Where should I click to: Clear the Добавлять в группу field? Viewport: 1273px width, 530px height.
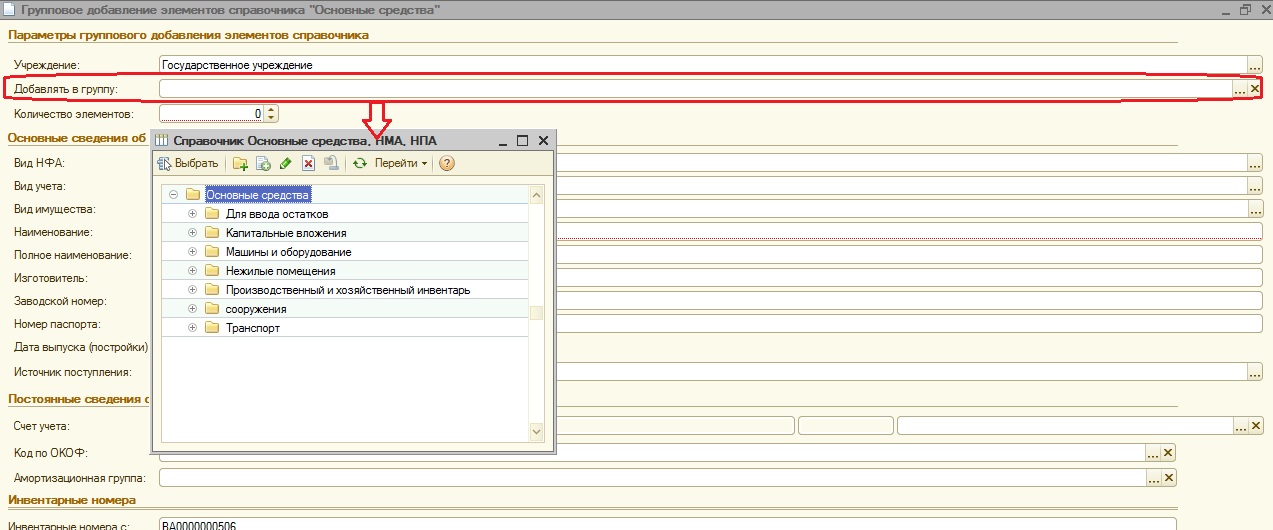(1255, 90)
